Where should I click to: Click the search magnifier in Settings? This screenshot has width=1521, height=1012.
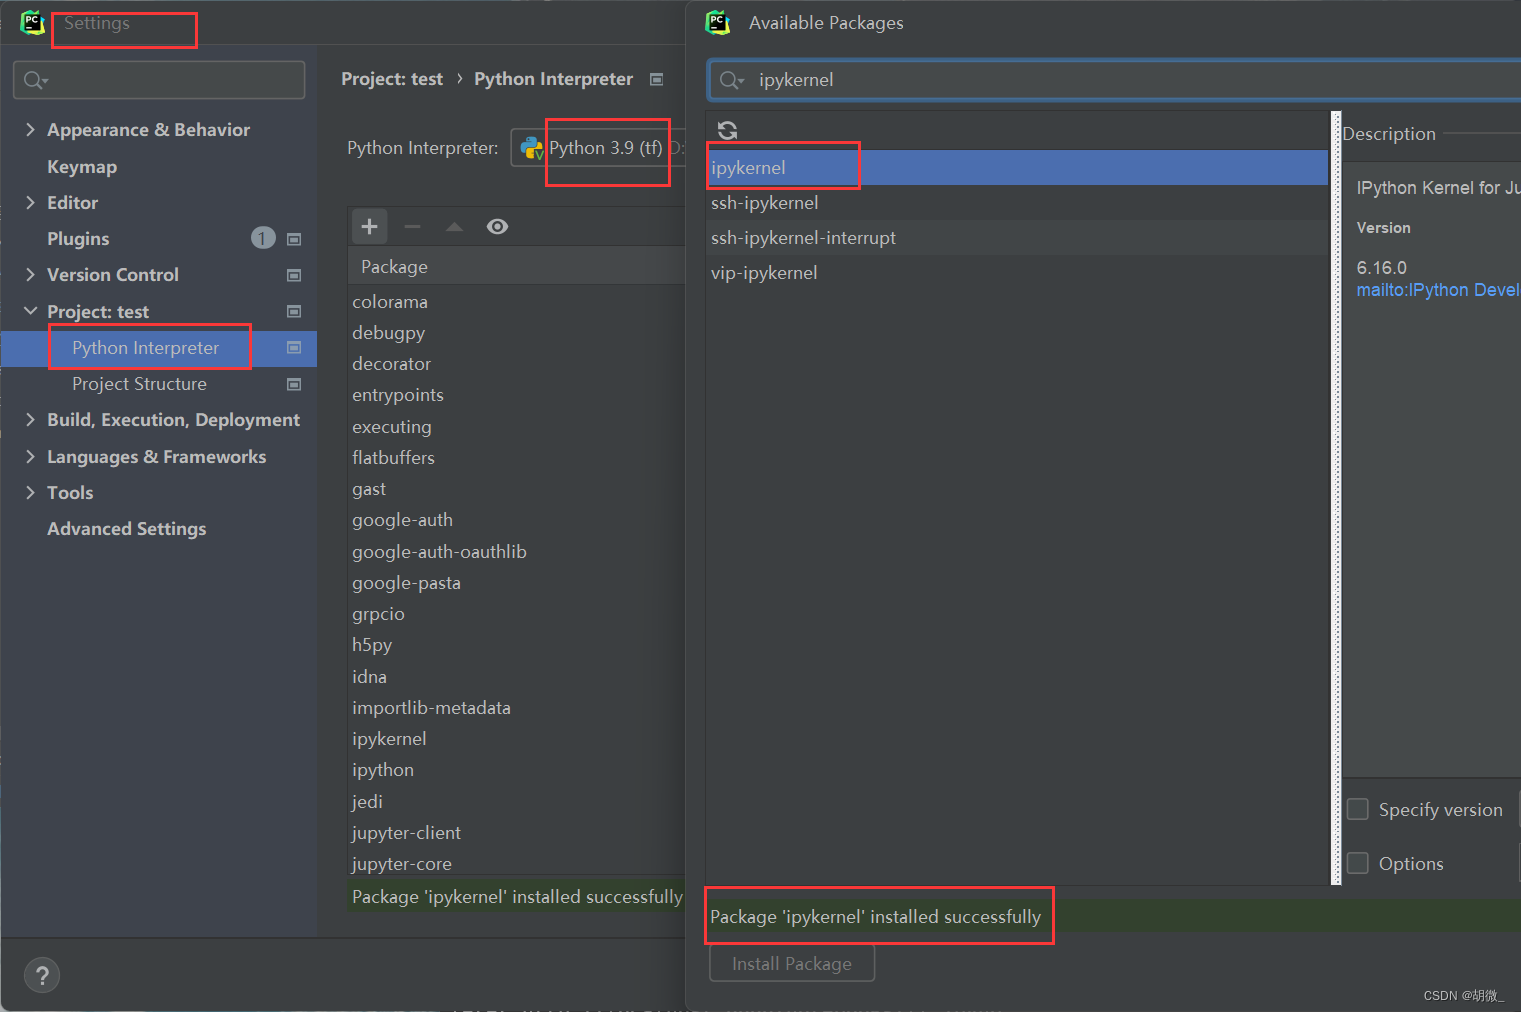[35, 80]
